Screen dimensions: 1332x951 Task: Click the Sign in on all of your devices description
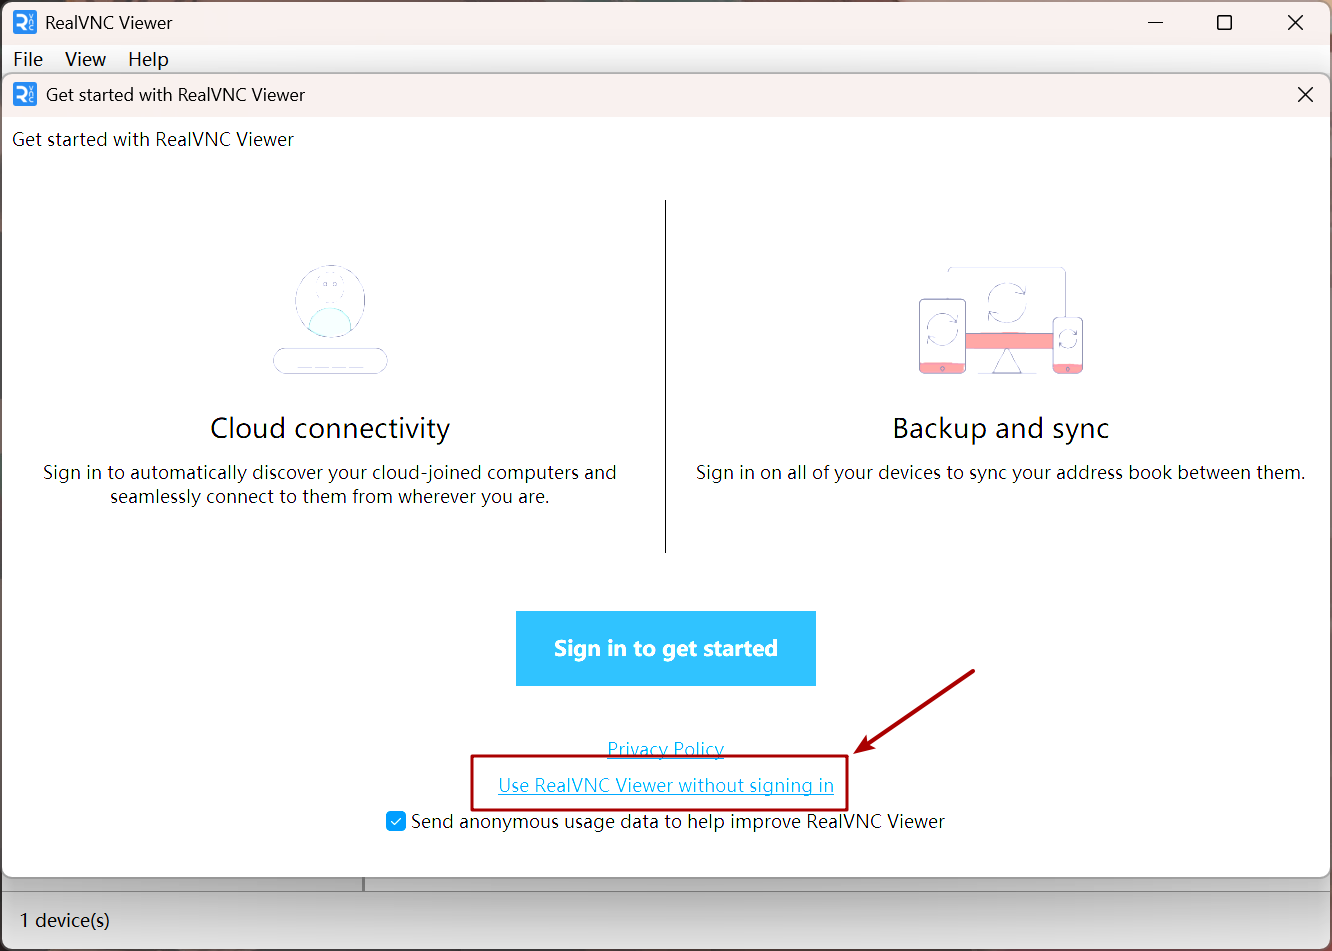[x=1001, y=472]
